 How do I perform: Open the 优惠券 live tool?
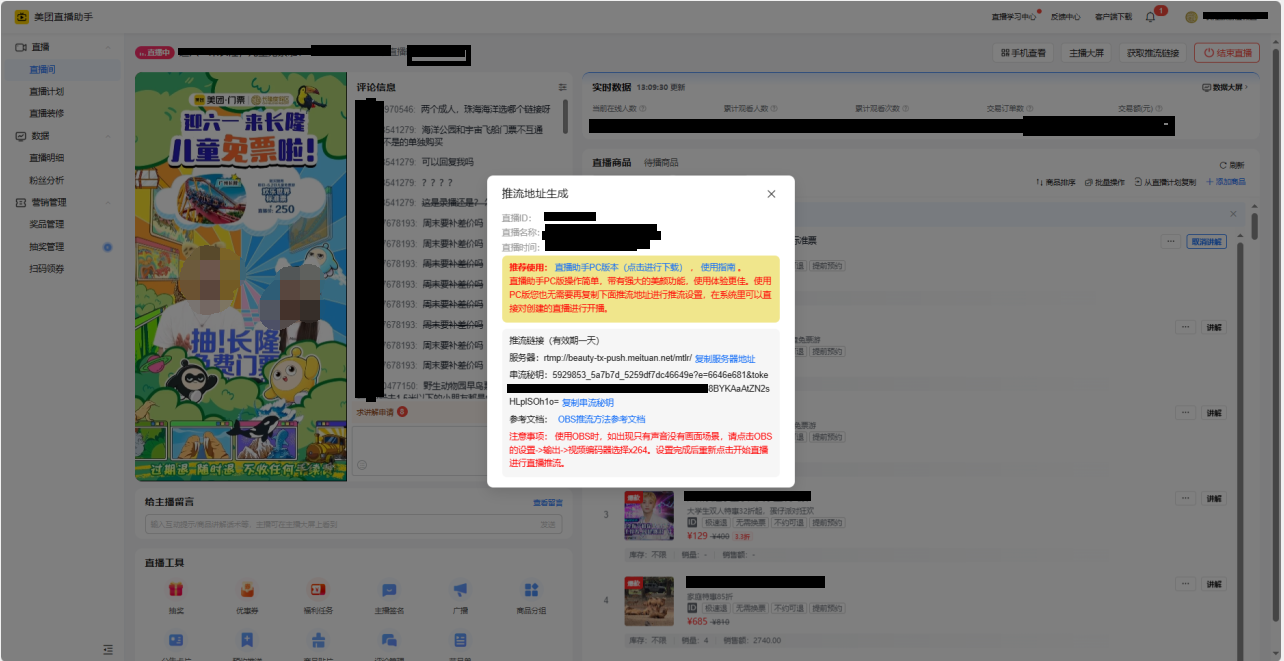247,597
